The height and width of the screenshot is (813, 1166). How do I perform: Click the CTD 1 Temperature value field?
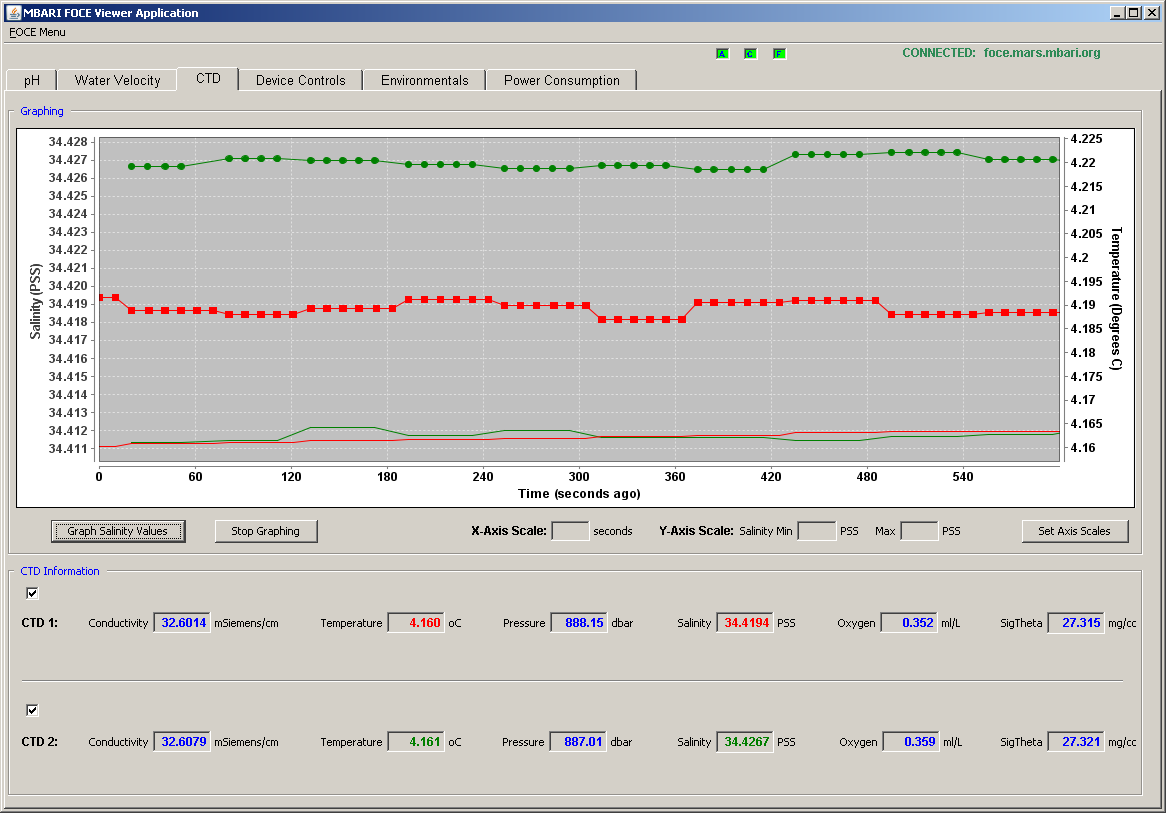click(416, 623)
